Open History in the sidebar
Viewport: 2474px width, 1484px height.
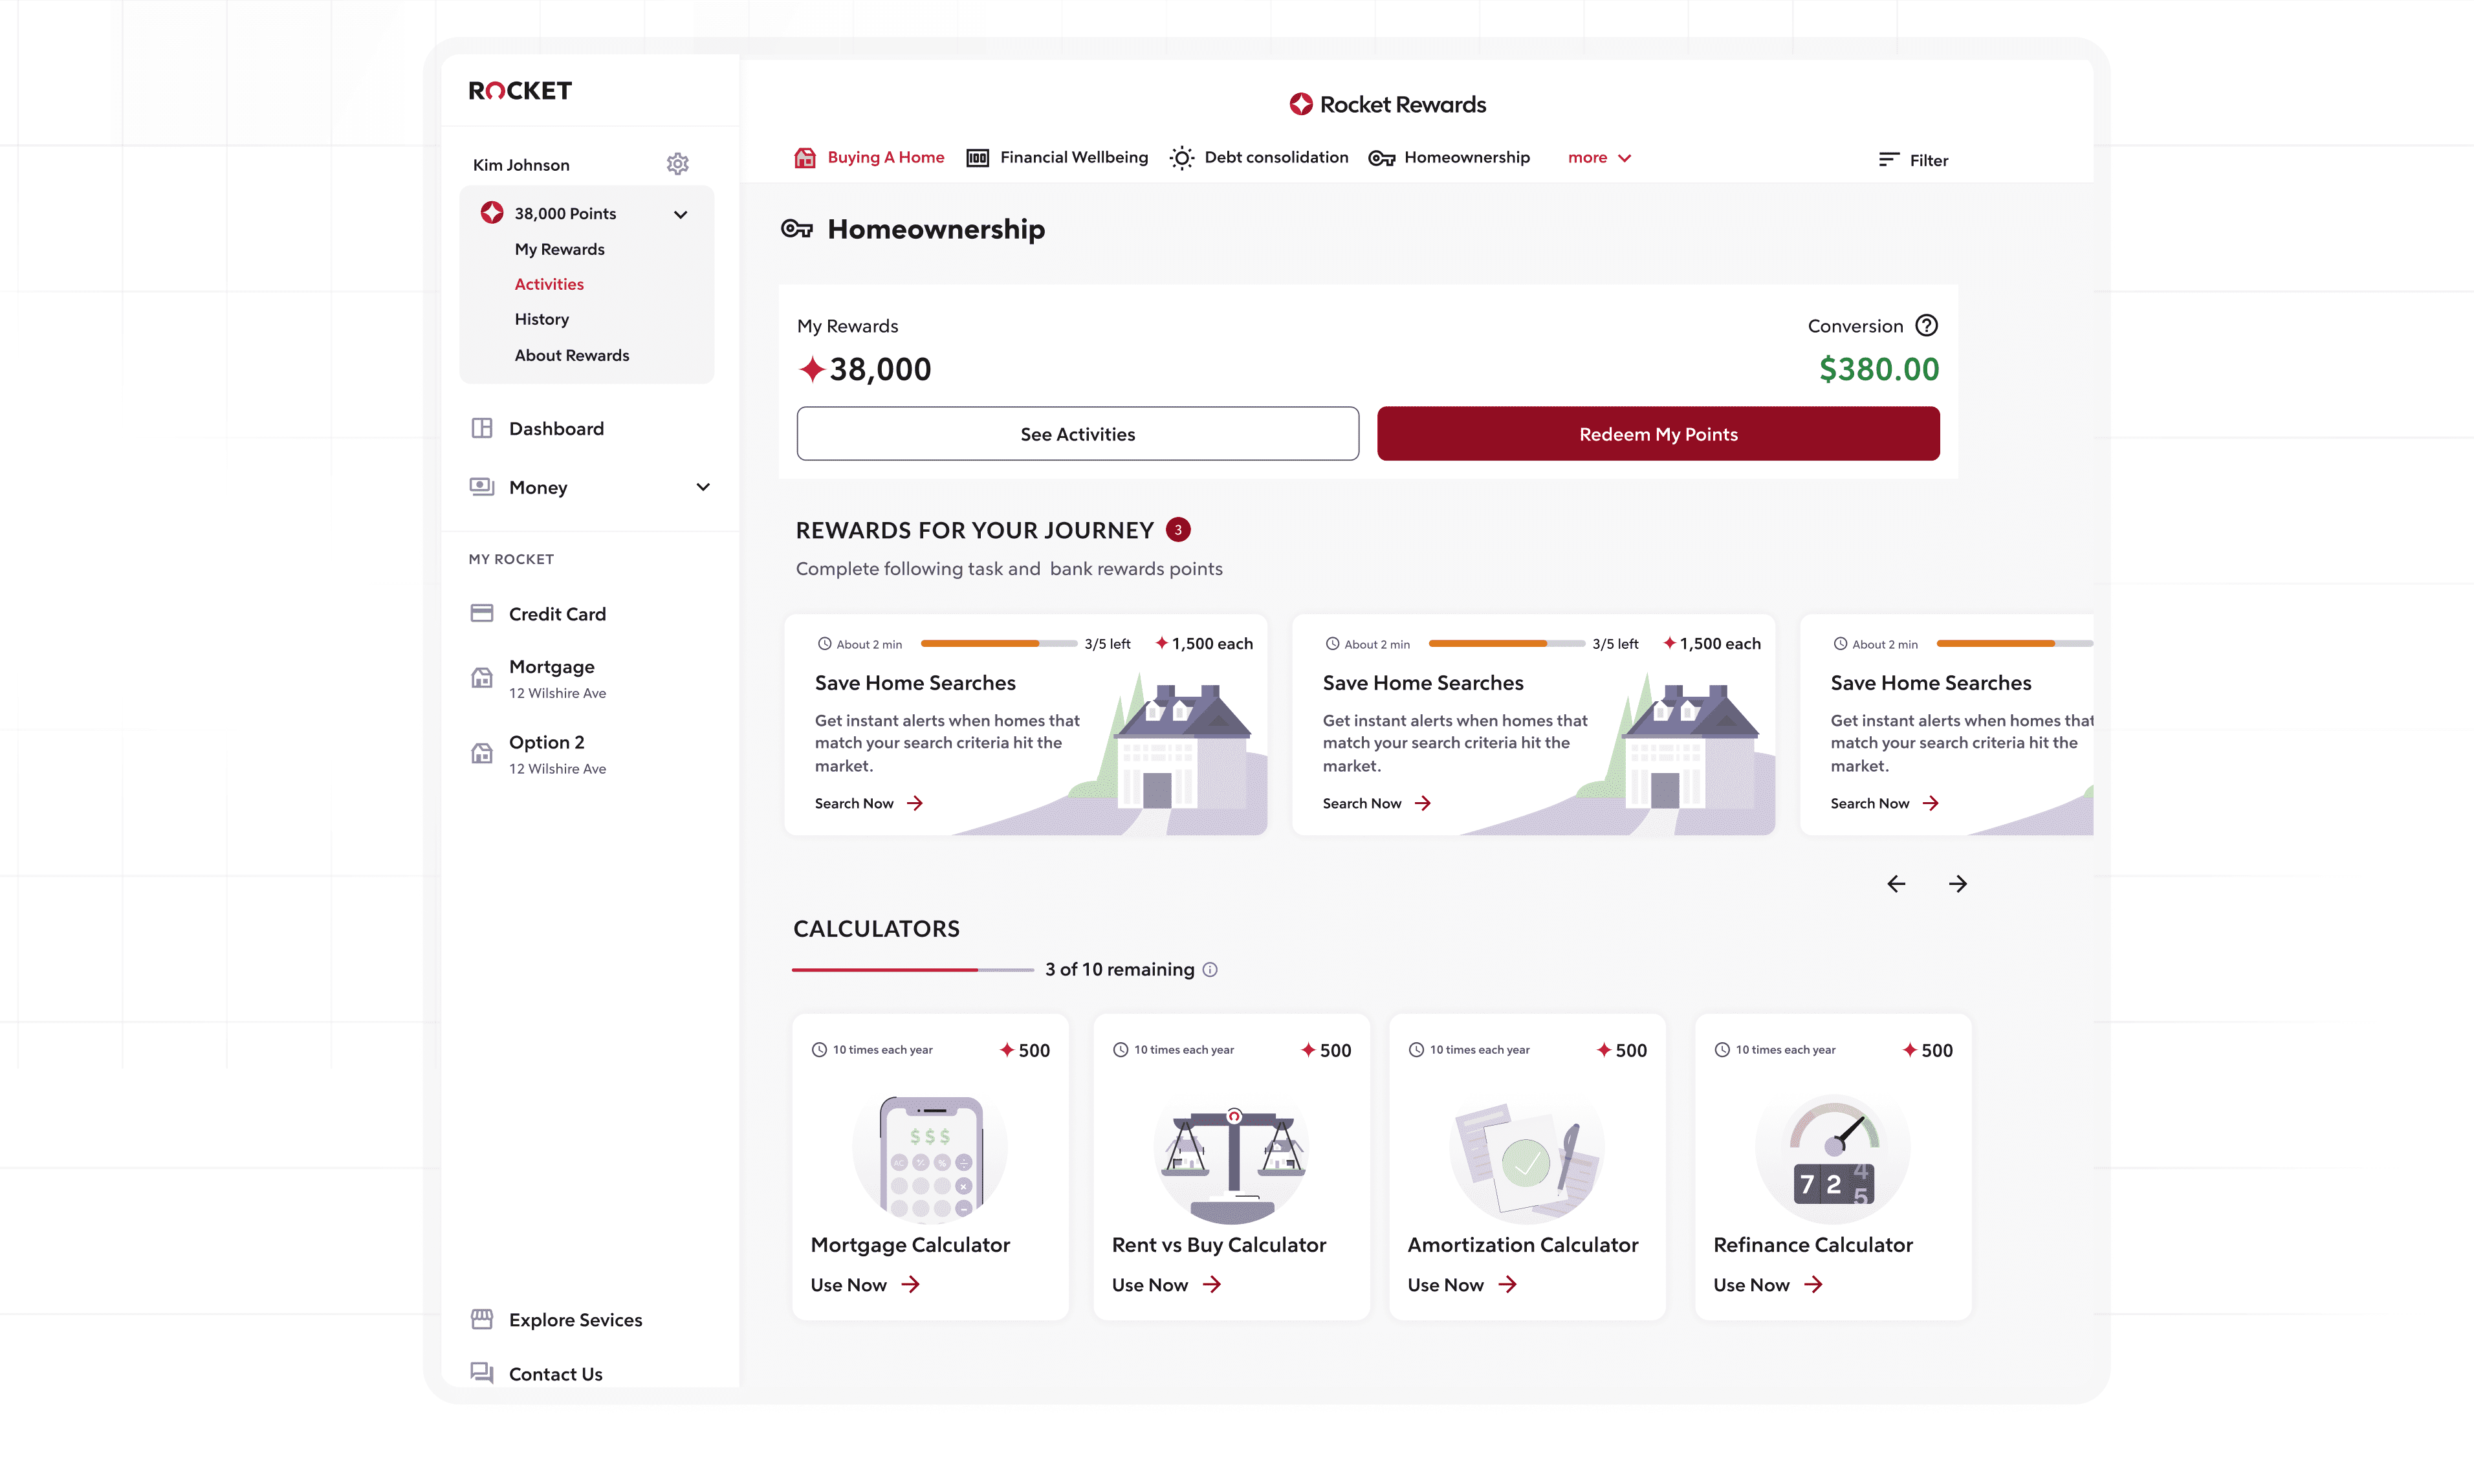542,319
